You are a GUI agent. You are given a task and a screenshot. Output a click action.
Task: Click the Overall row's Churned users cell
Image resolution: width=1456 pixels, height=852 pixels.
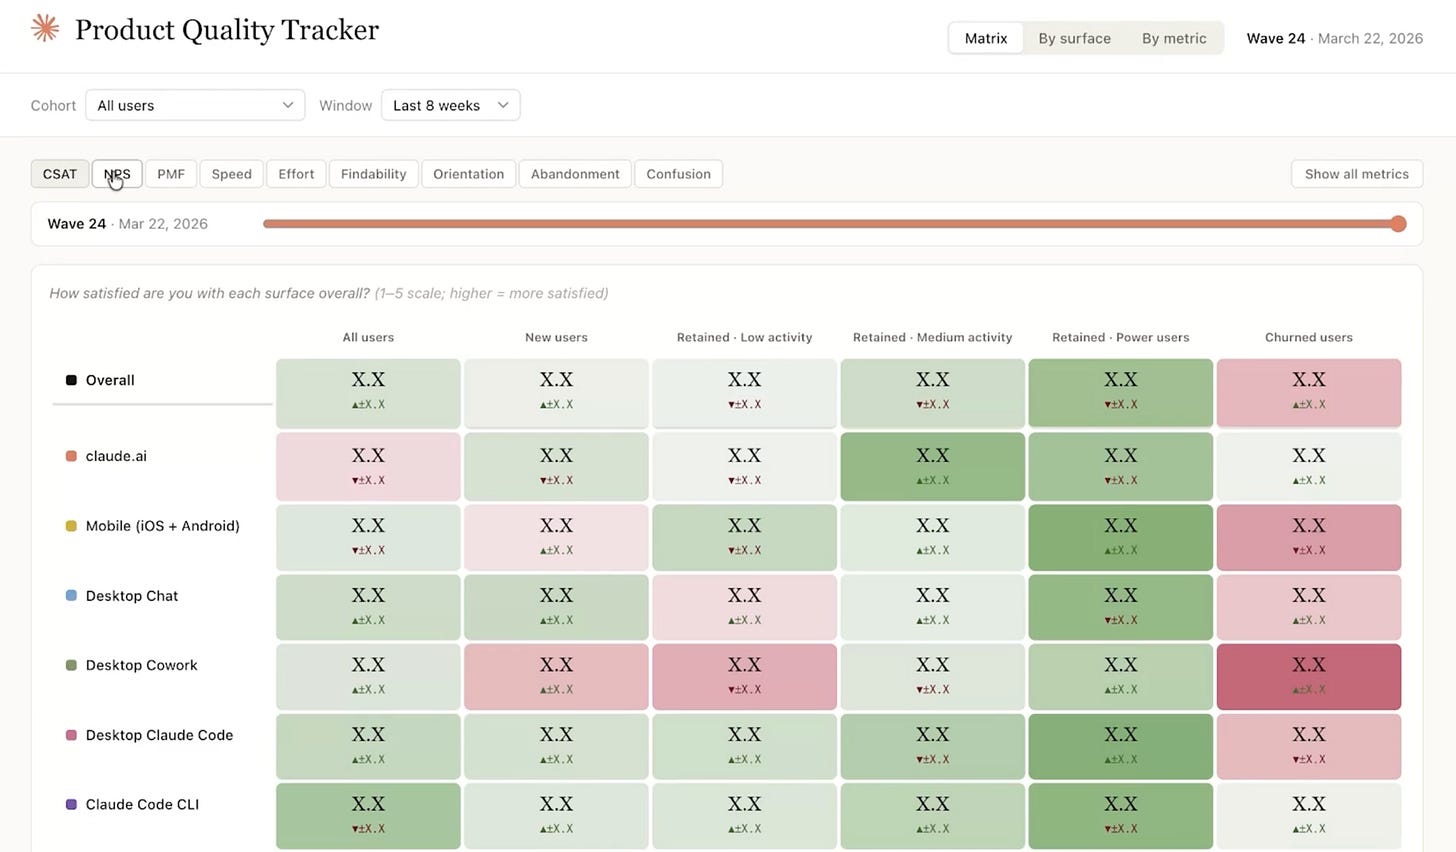1309,393
